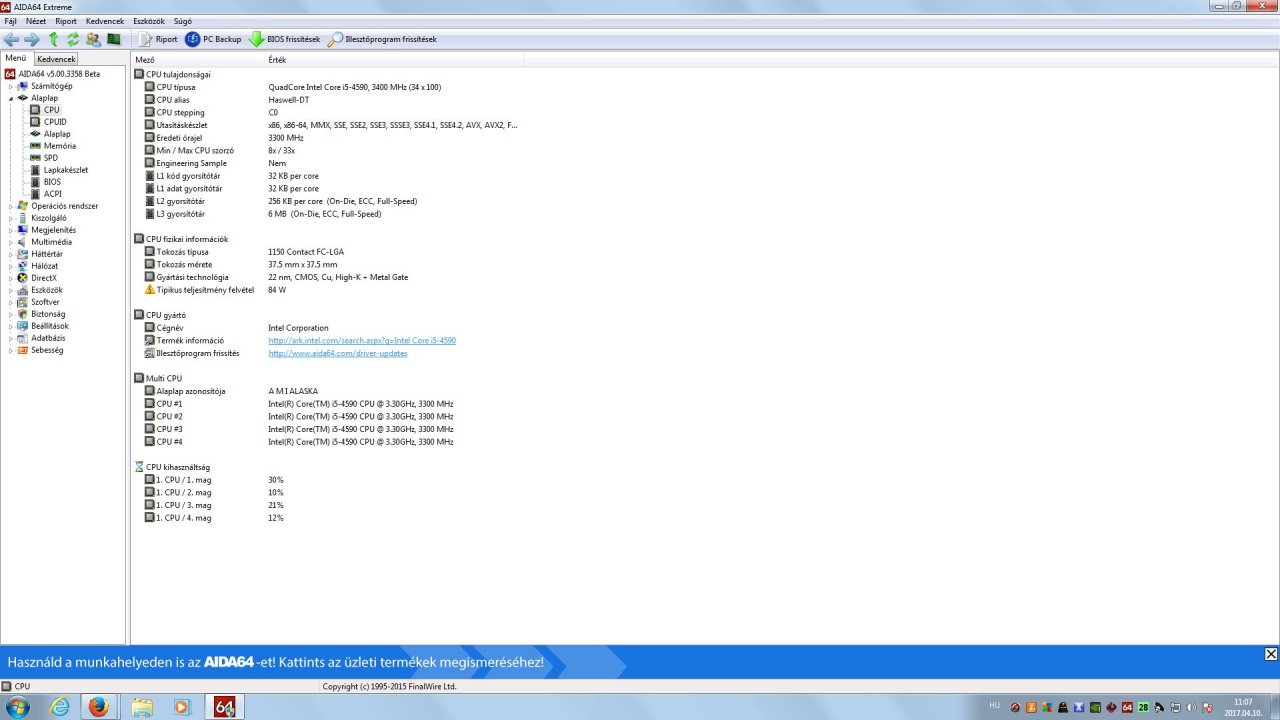Open the Súgó menu
Image resolution: width=1280 pixels, height=720 pixels.
click(183, 21)
